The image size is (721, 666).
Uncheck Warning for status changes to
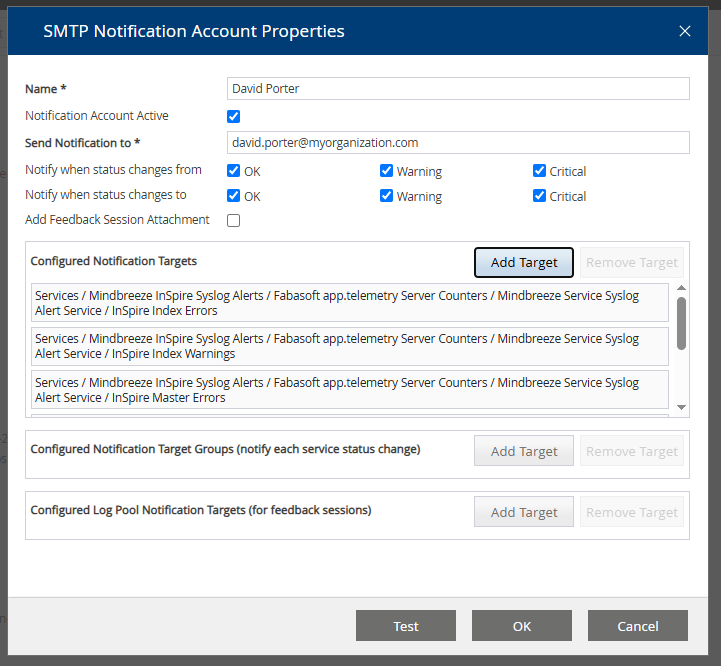coord(387,196)
